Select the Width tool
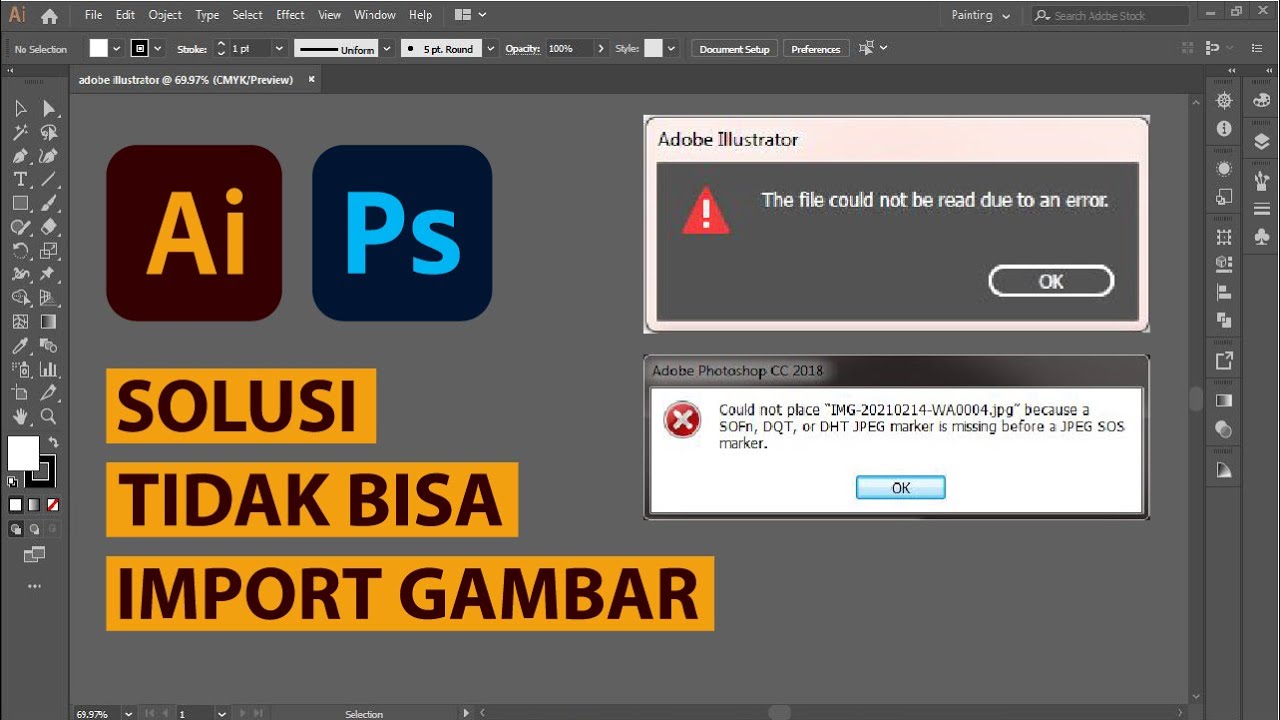1280x720 pixels. pos(20,274)
